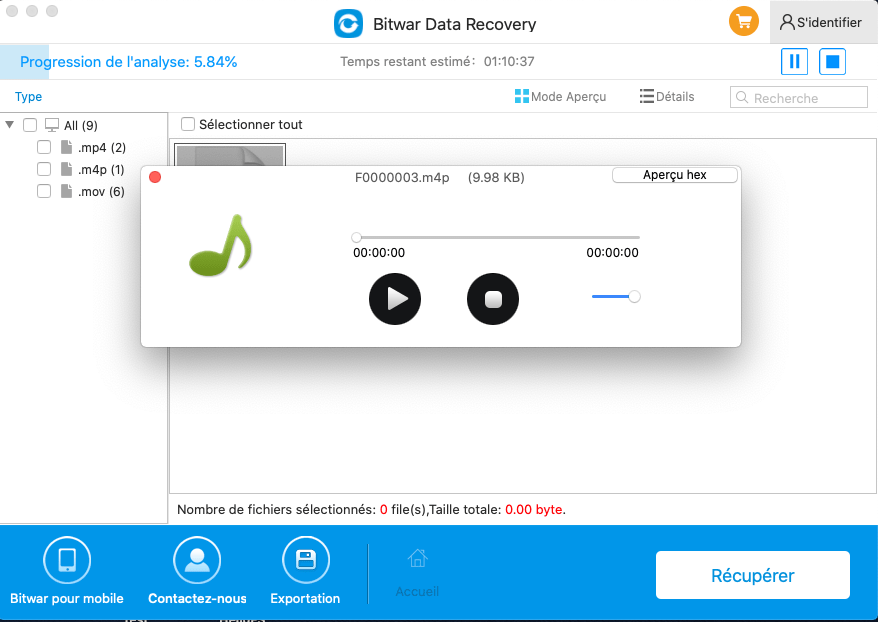This screenshot has height=622, width=878.
Task: Select the .mov (6) file type row
Action: [101, 191]
